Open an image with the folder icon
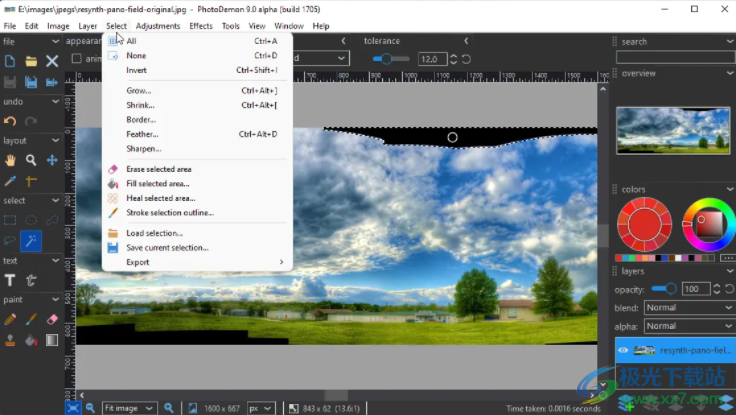This screenshot has height=415, width=736. click(31, 61)
